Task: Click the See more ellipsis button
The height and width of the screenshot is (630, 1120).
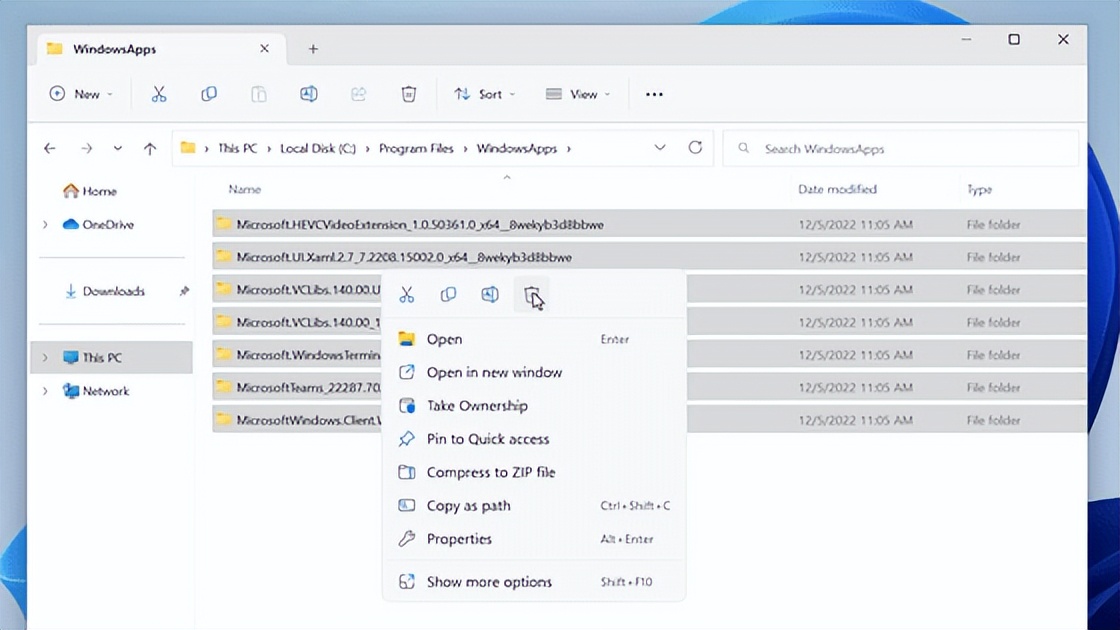Action: [x=654, y=93]
